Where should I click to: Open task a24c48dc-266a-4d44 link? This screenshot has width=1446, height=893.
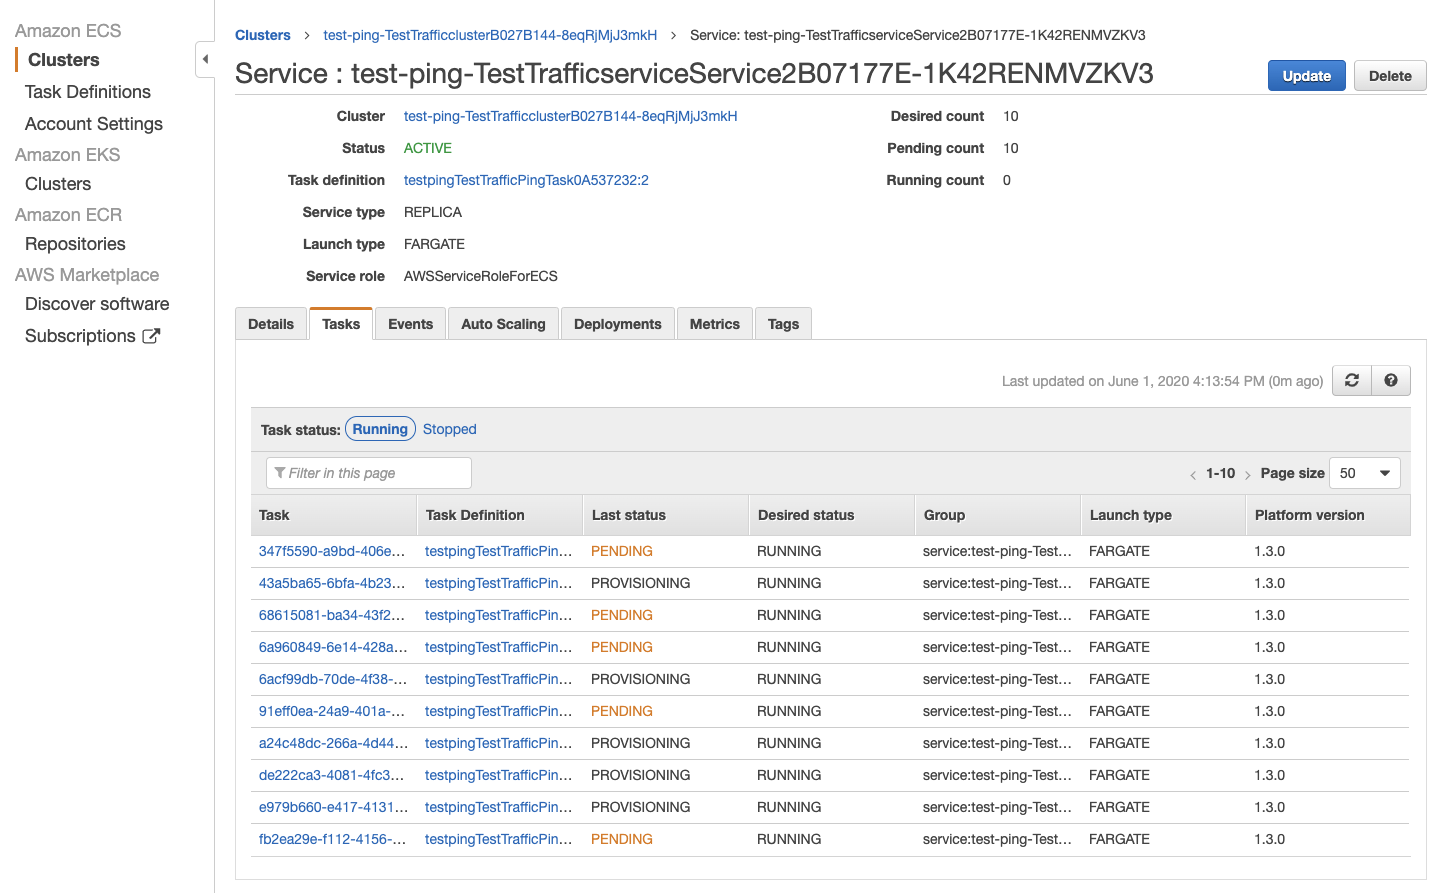point(333,743)
